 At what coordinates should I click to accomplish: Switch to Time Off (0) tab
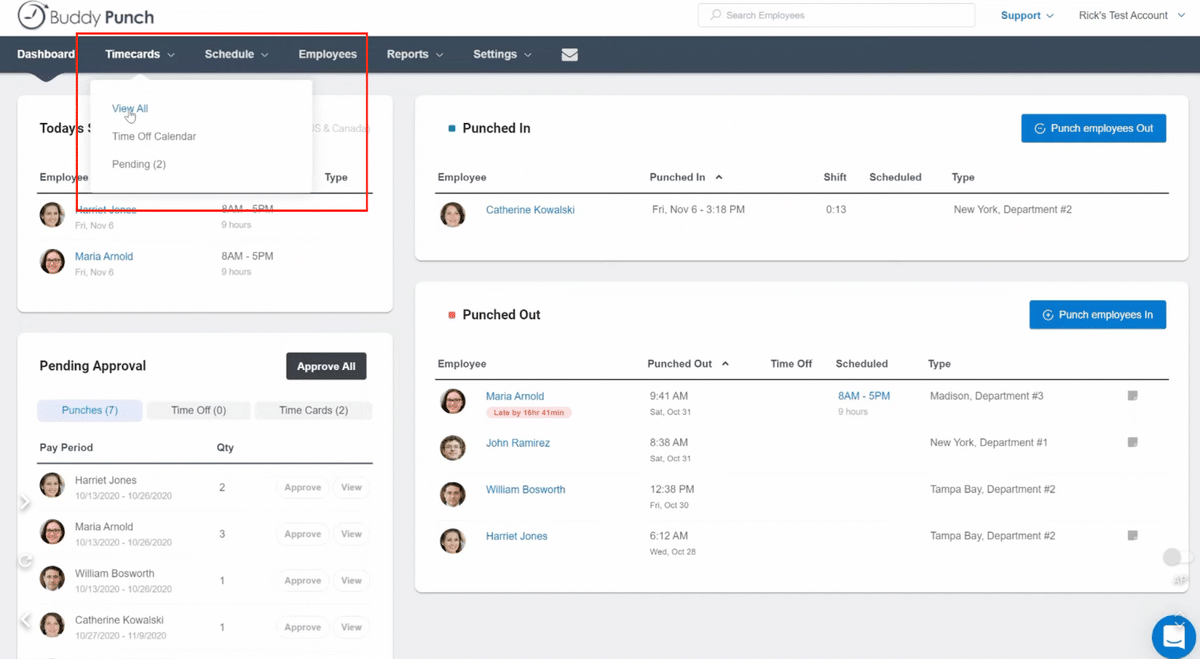tap(198, 410)
